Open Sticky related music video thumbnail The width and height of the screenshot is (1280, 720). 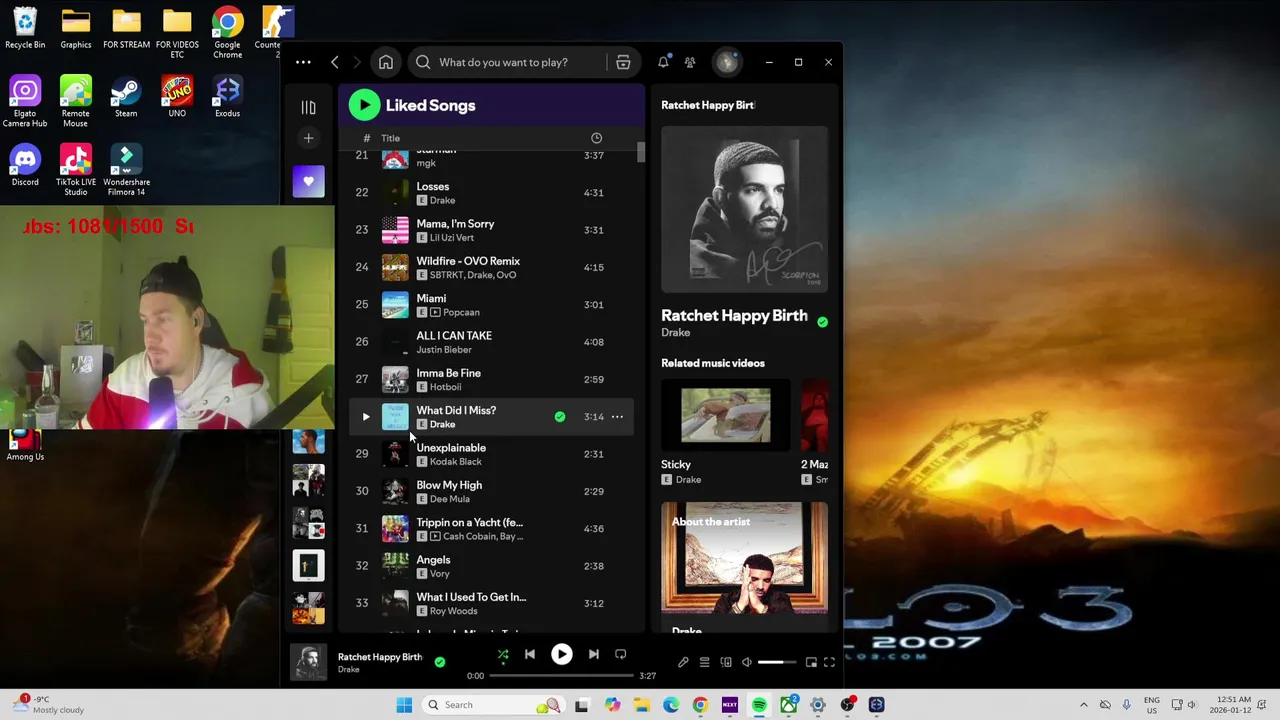coord(726,415)
